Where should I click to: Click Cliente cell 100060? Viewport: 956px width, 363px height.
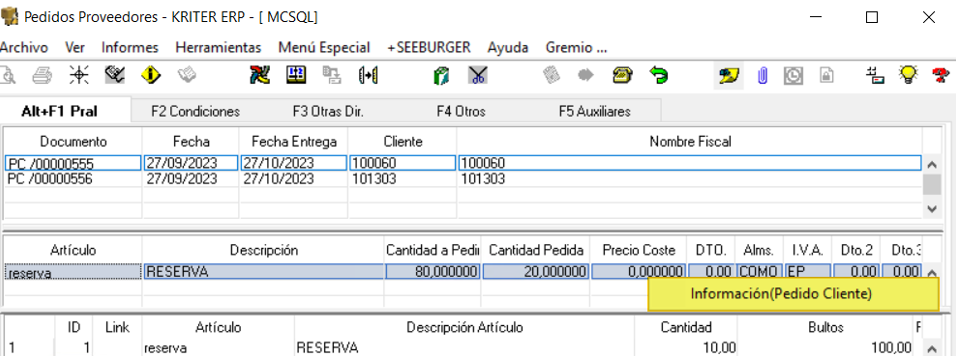(x=402, y=164)
